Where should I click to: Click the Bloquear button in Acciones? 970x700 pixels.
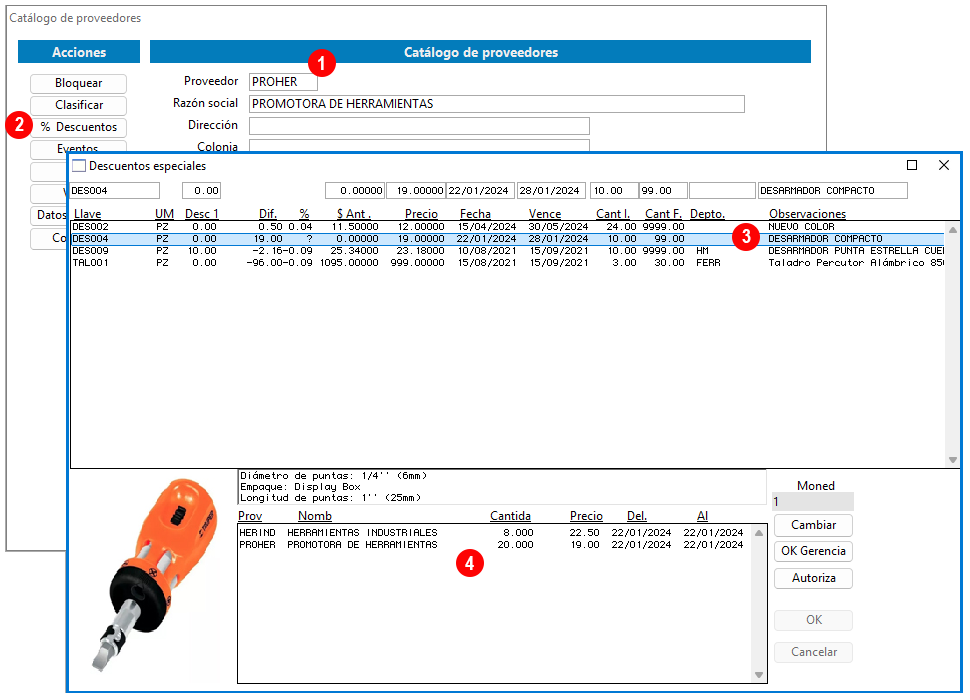79,83
